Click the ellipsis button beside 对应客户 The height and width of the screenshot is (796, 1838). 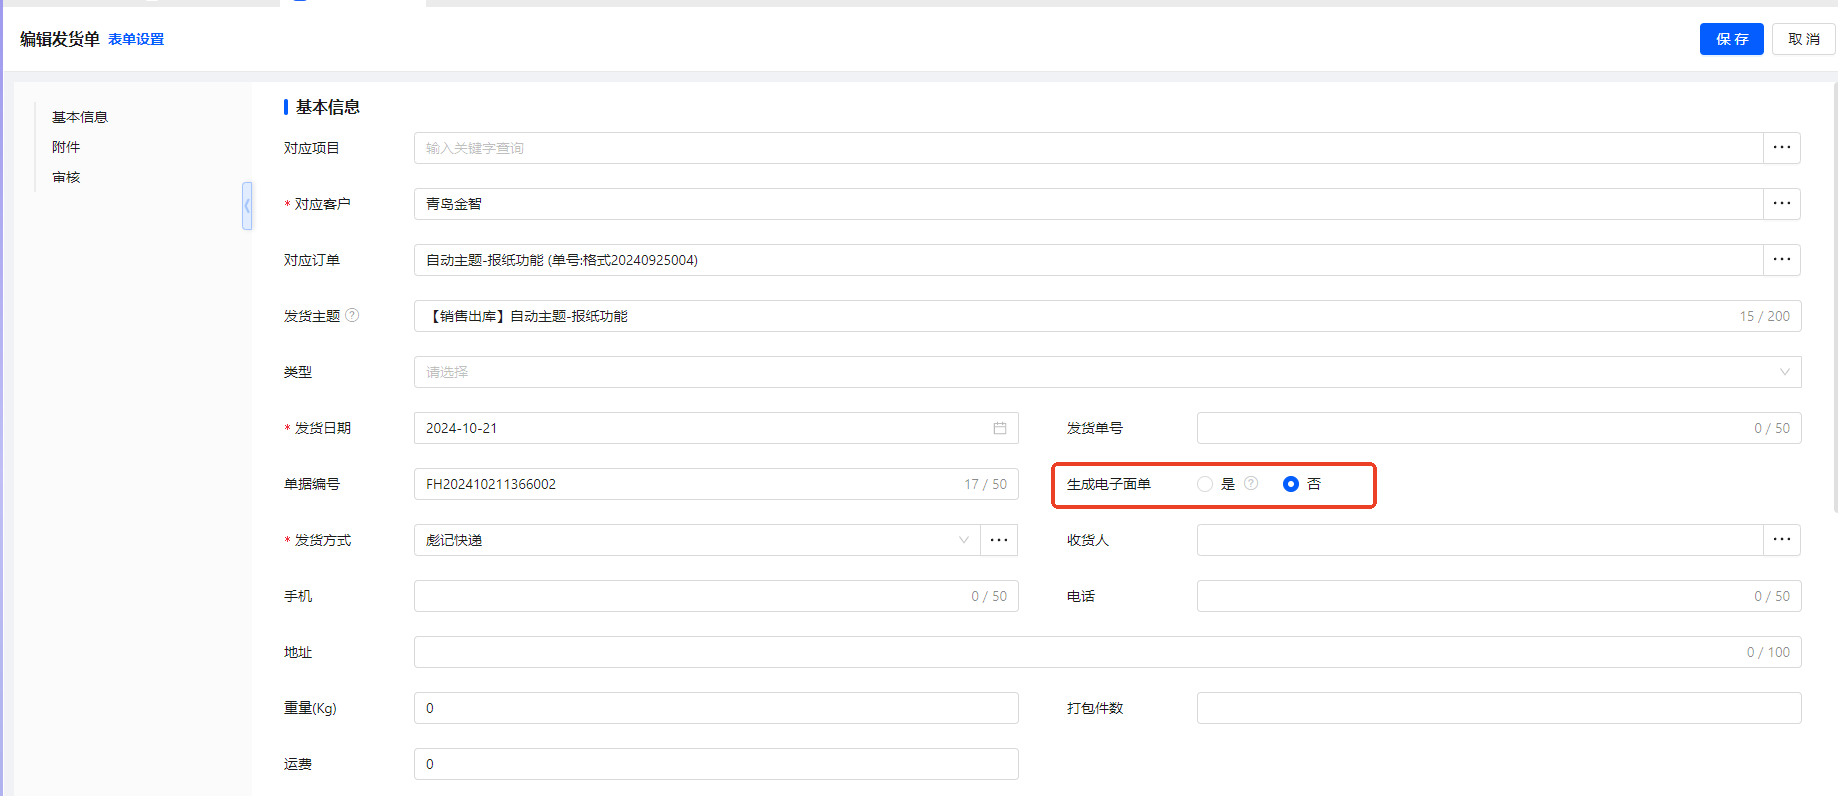[1781, 204]
